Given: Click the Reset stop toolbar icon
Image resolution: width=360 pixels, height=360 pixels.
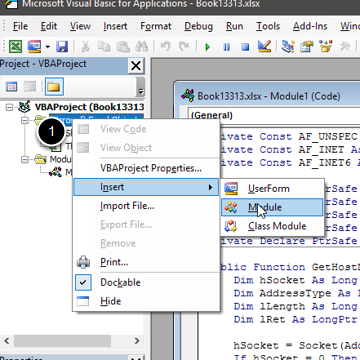Looking at the screenshot, I should pyautogui.click(x=245, y=47).
